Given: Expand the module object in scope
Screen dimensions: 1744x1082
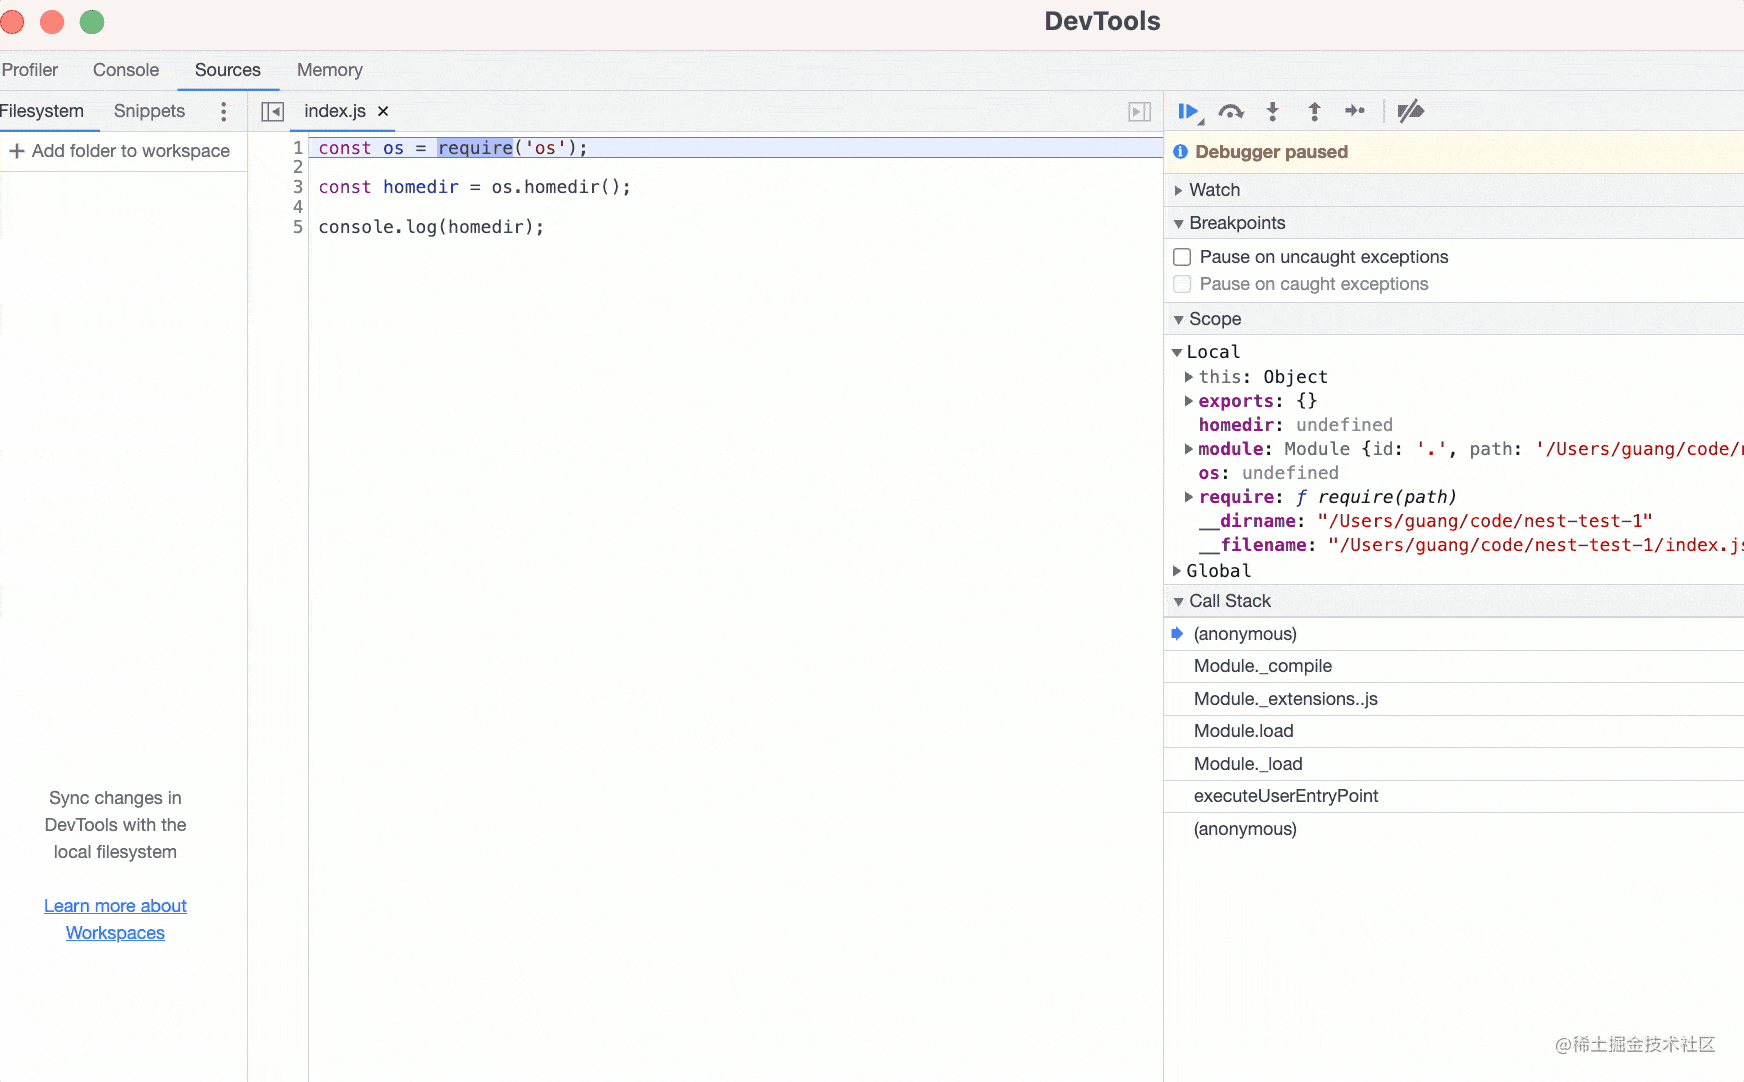Looking at the screenshot, I should coord(1189,449).
